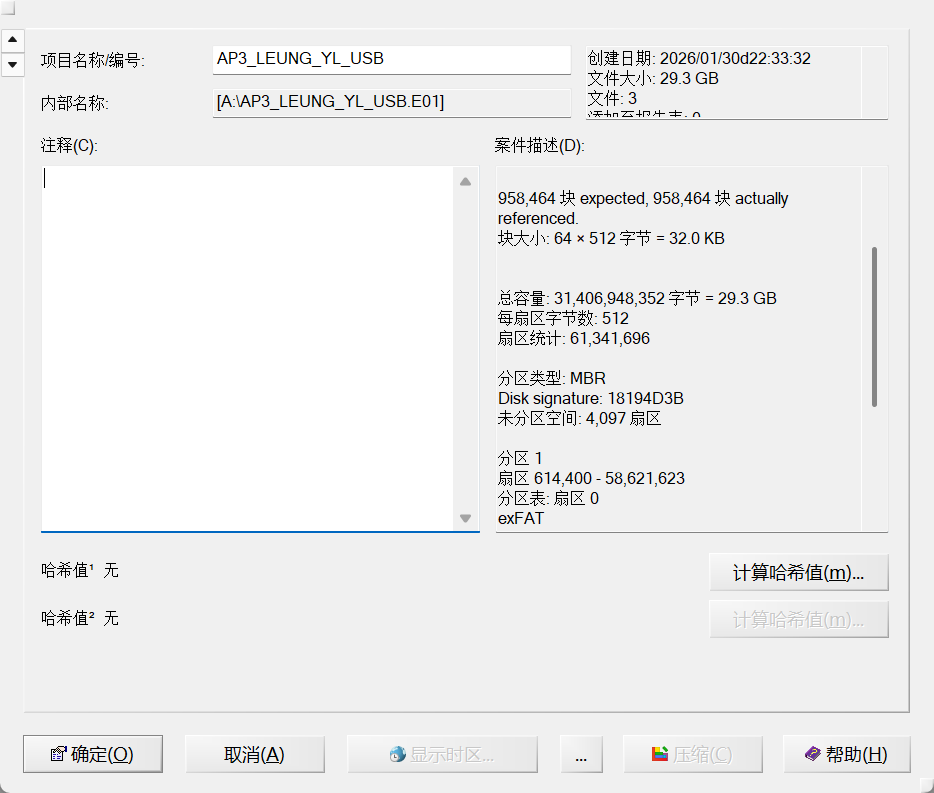The width and height of the screenshot is (934, 793).
Task: Click the 扇区 614,400 - 58,621,623 line
Action: [x=591, y=478]
